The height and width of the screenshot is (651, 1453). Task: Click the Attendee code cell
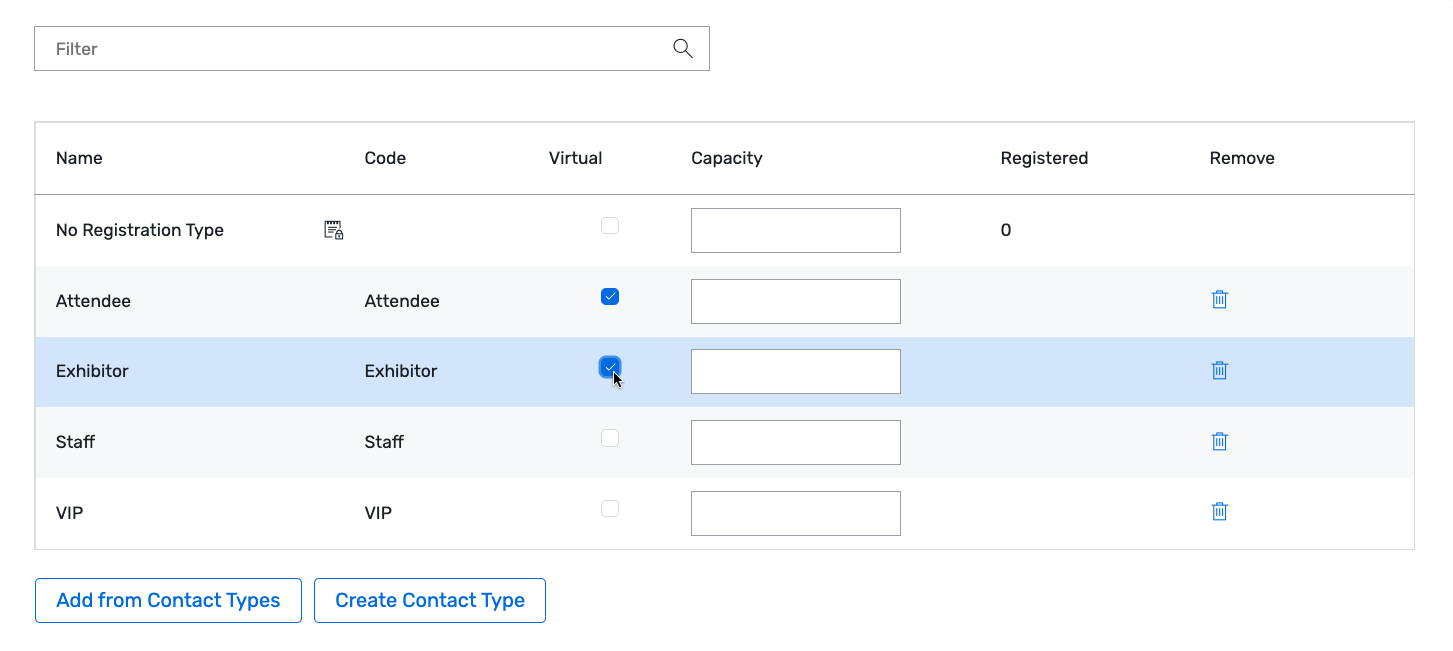click(x=402, y=301)
